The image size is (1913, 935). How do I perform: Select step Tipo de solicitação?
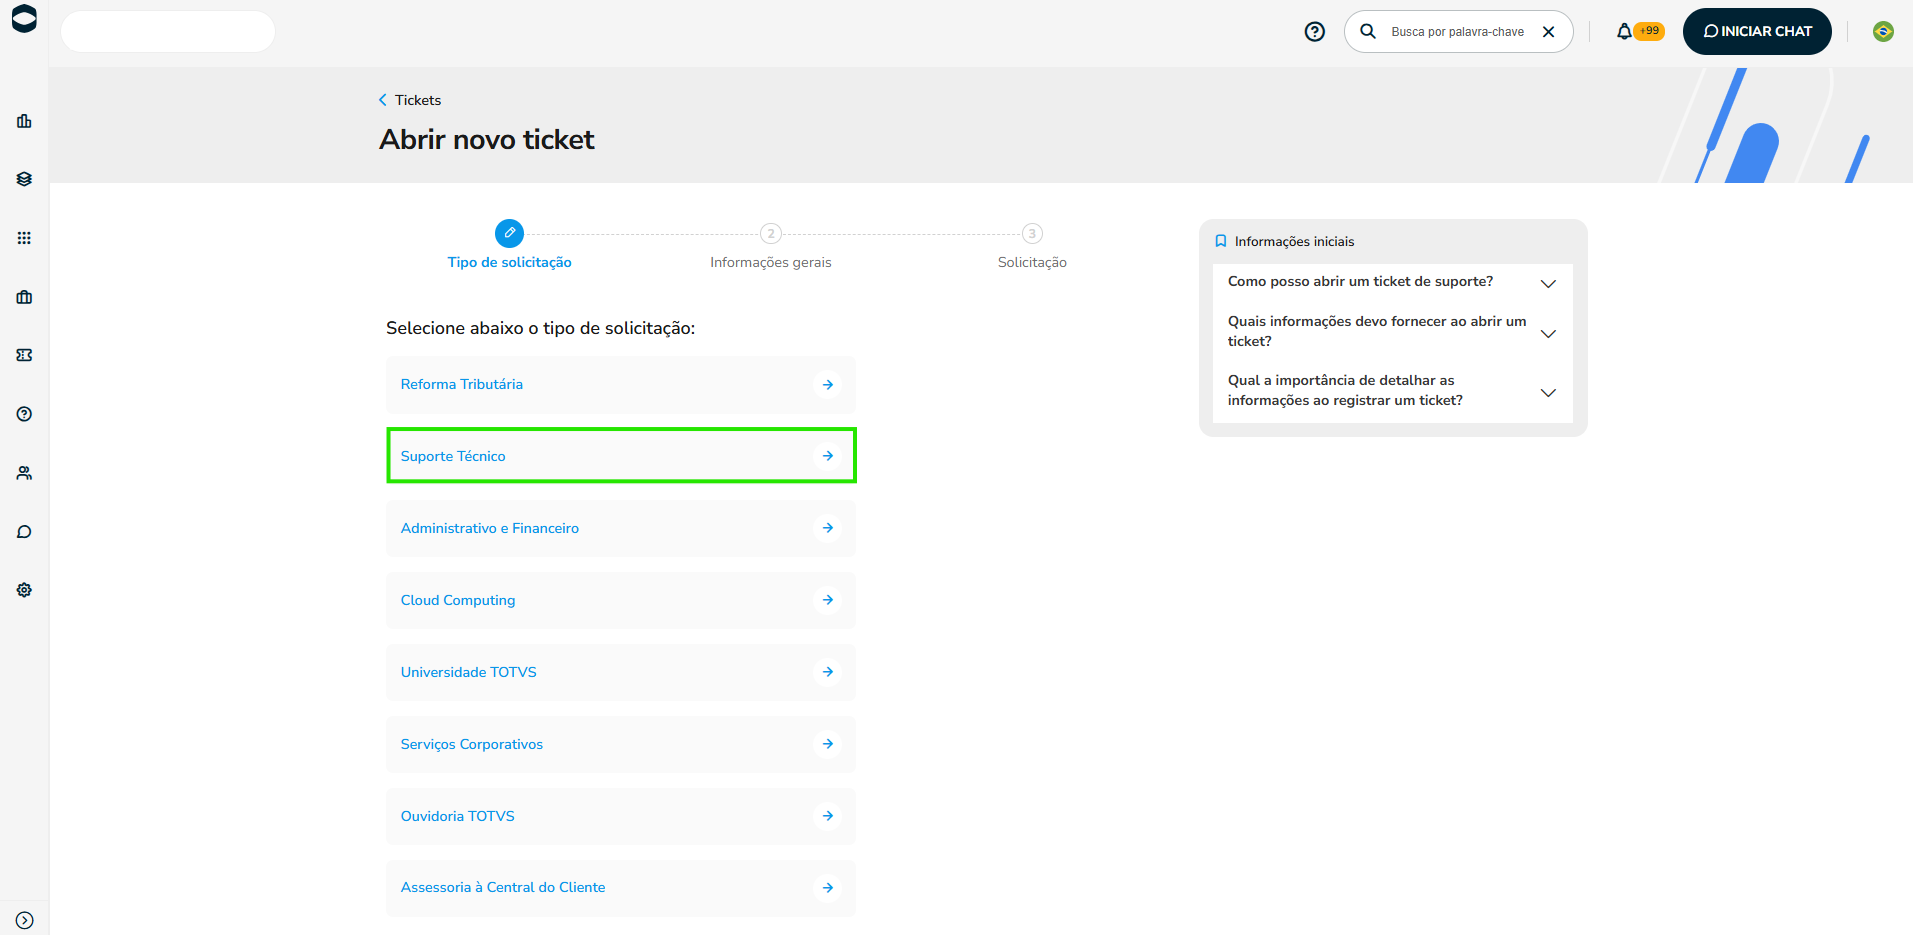coord(509,246)
